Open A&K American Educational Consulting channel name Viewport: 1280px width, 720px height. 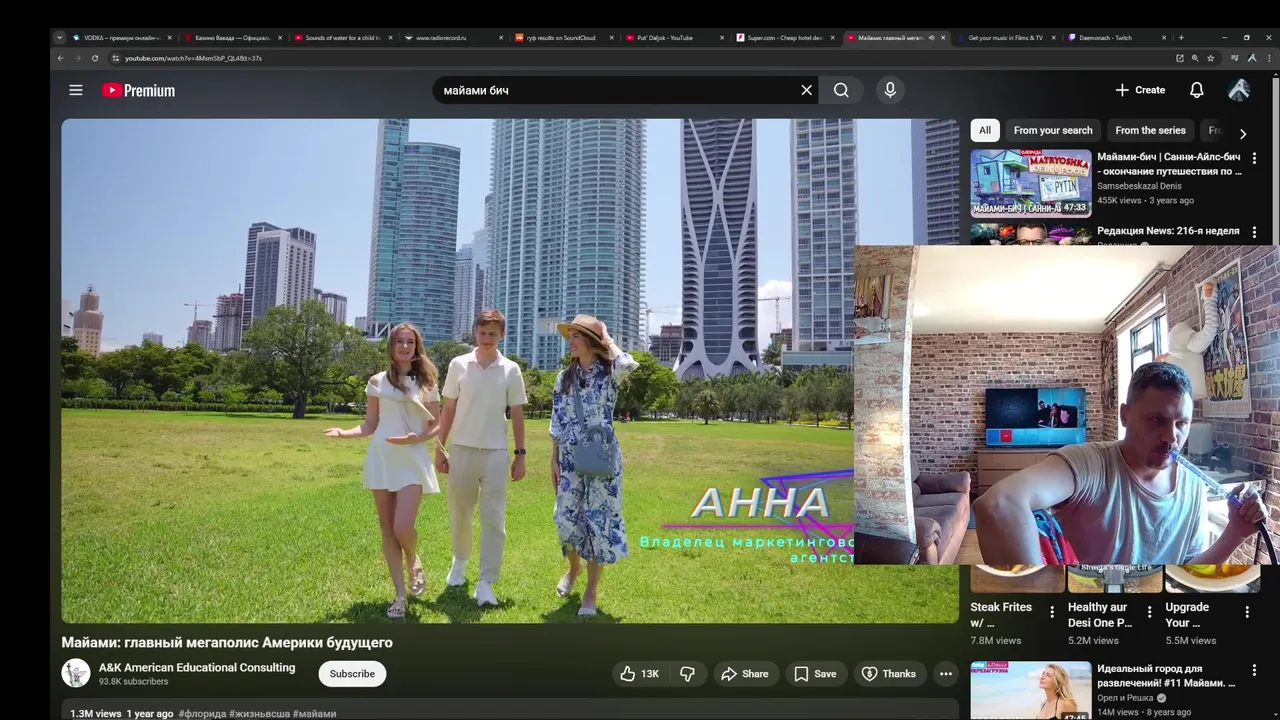tap(197, 667)
